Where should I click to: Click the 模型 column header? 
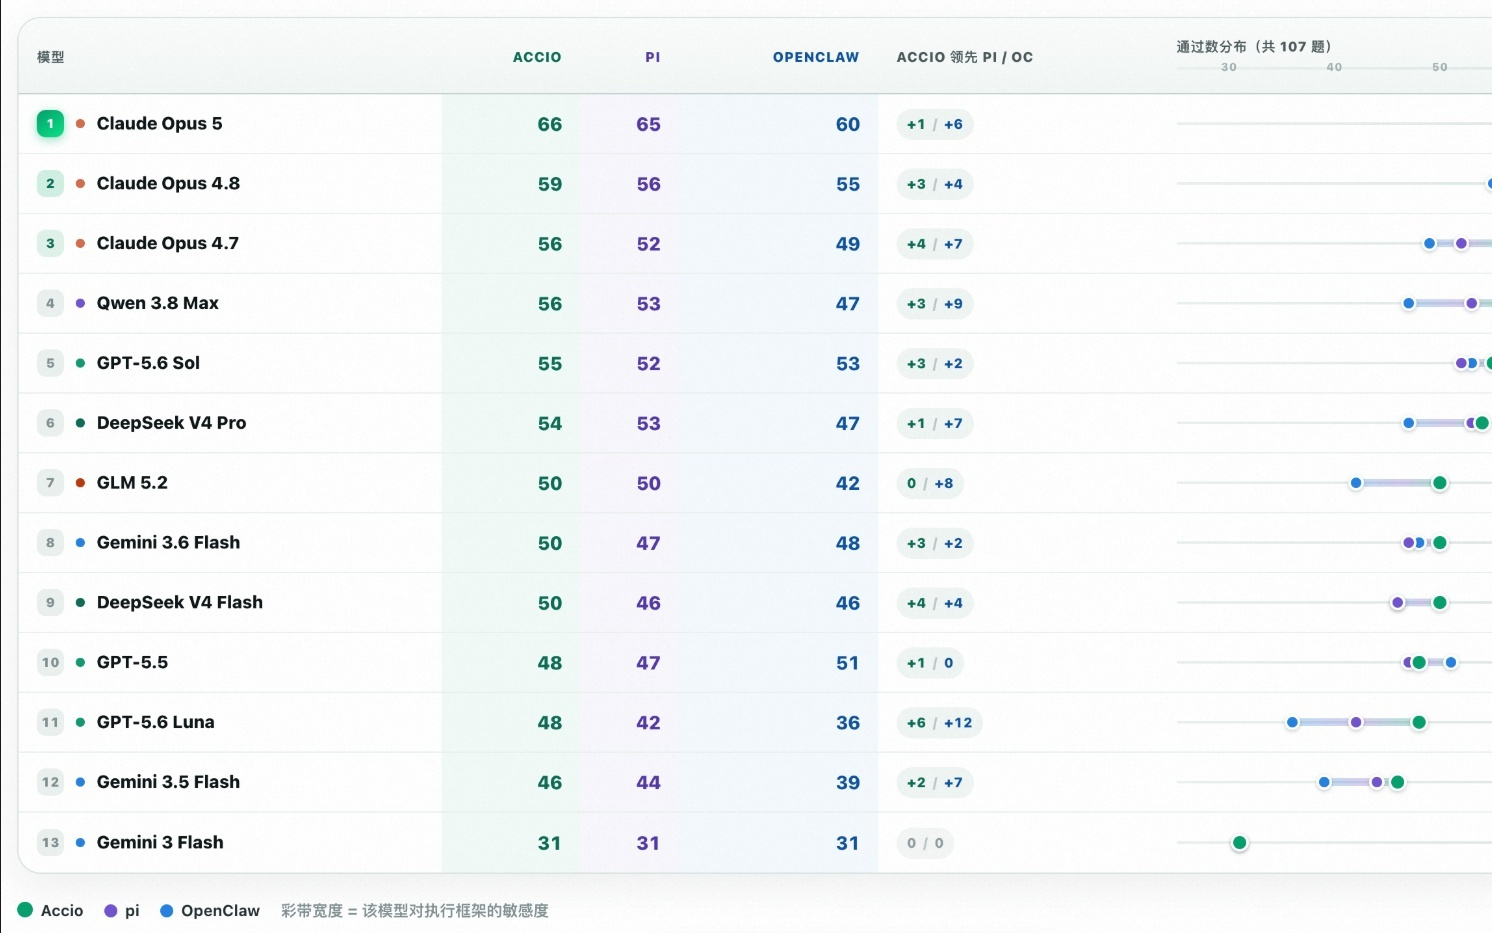(x=51, y=57)
